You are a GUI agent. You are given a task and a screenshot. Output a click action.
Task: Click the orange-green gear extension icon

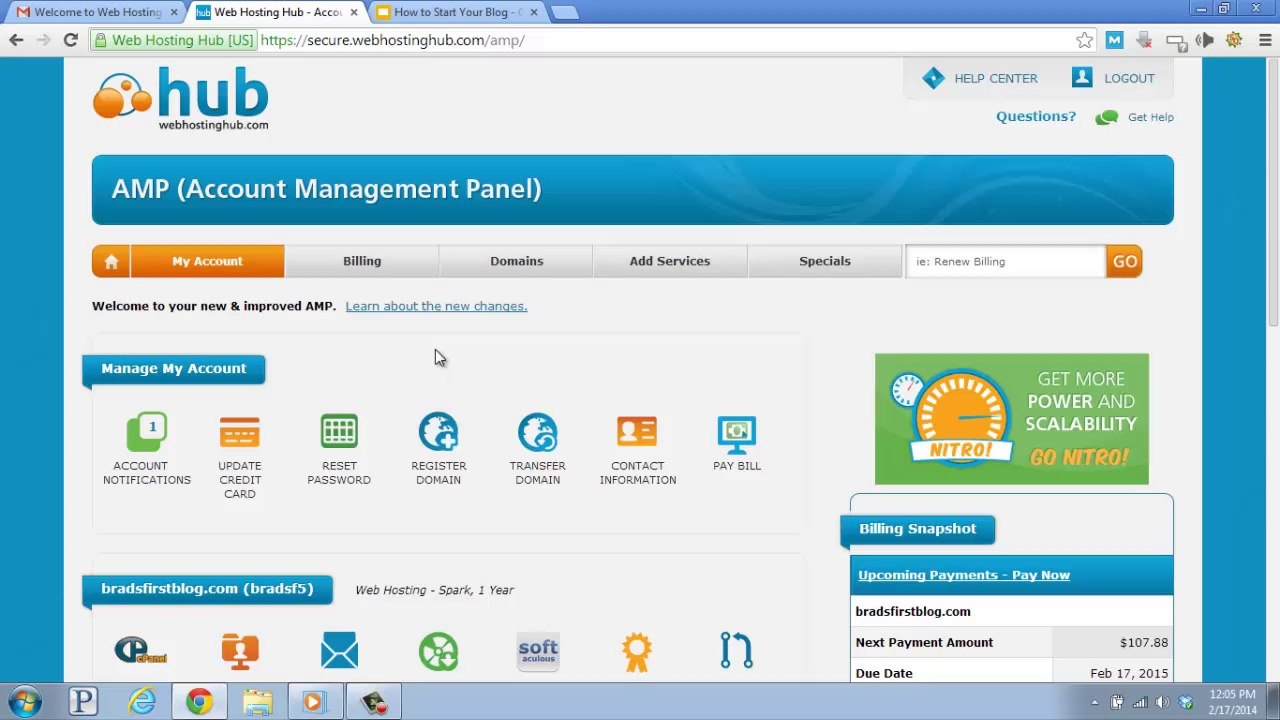click(1234, 40)
